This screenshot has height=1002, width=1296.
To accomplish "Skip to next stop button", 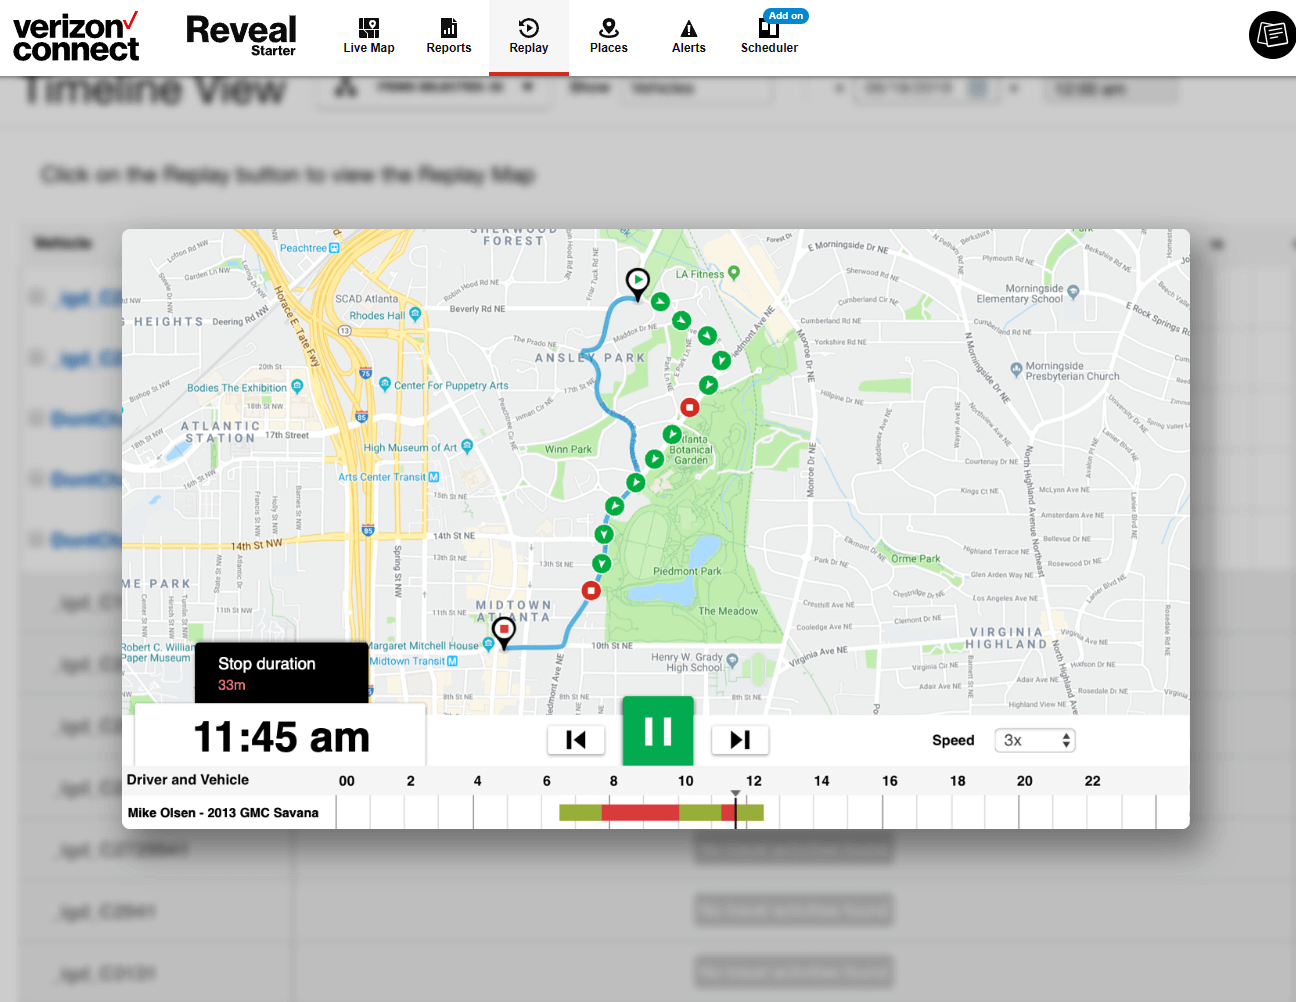I will pos(739,740).
